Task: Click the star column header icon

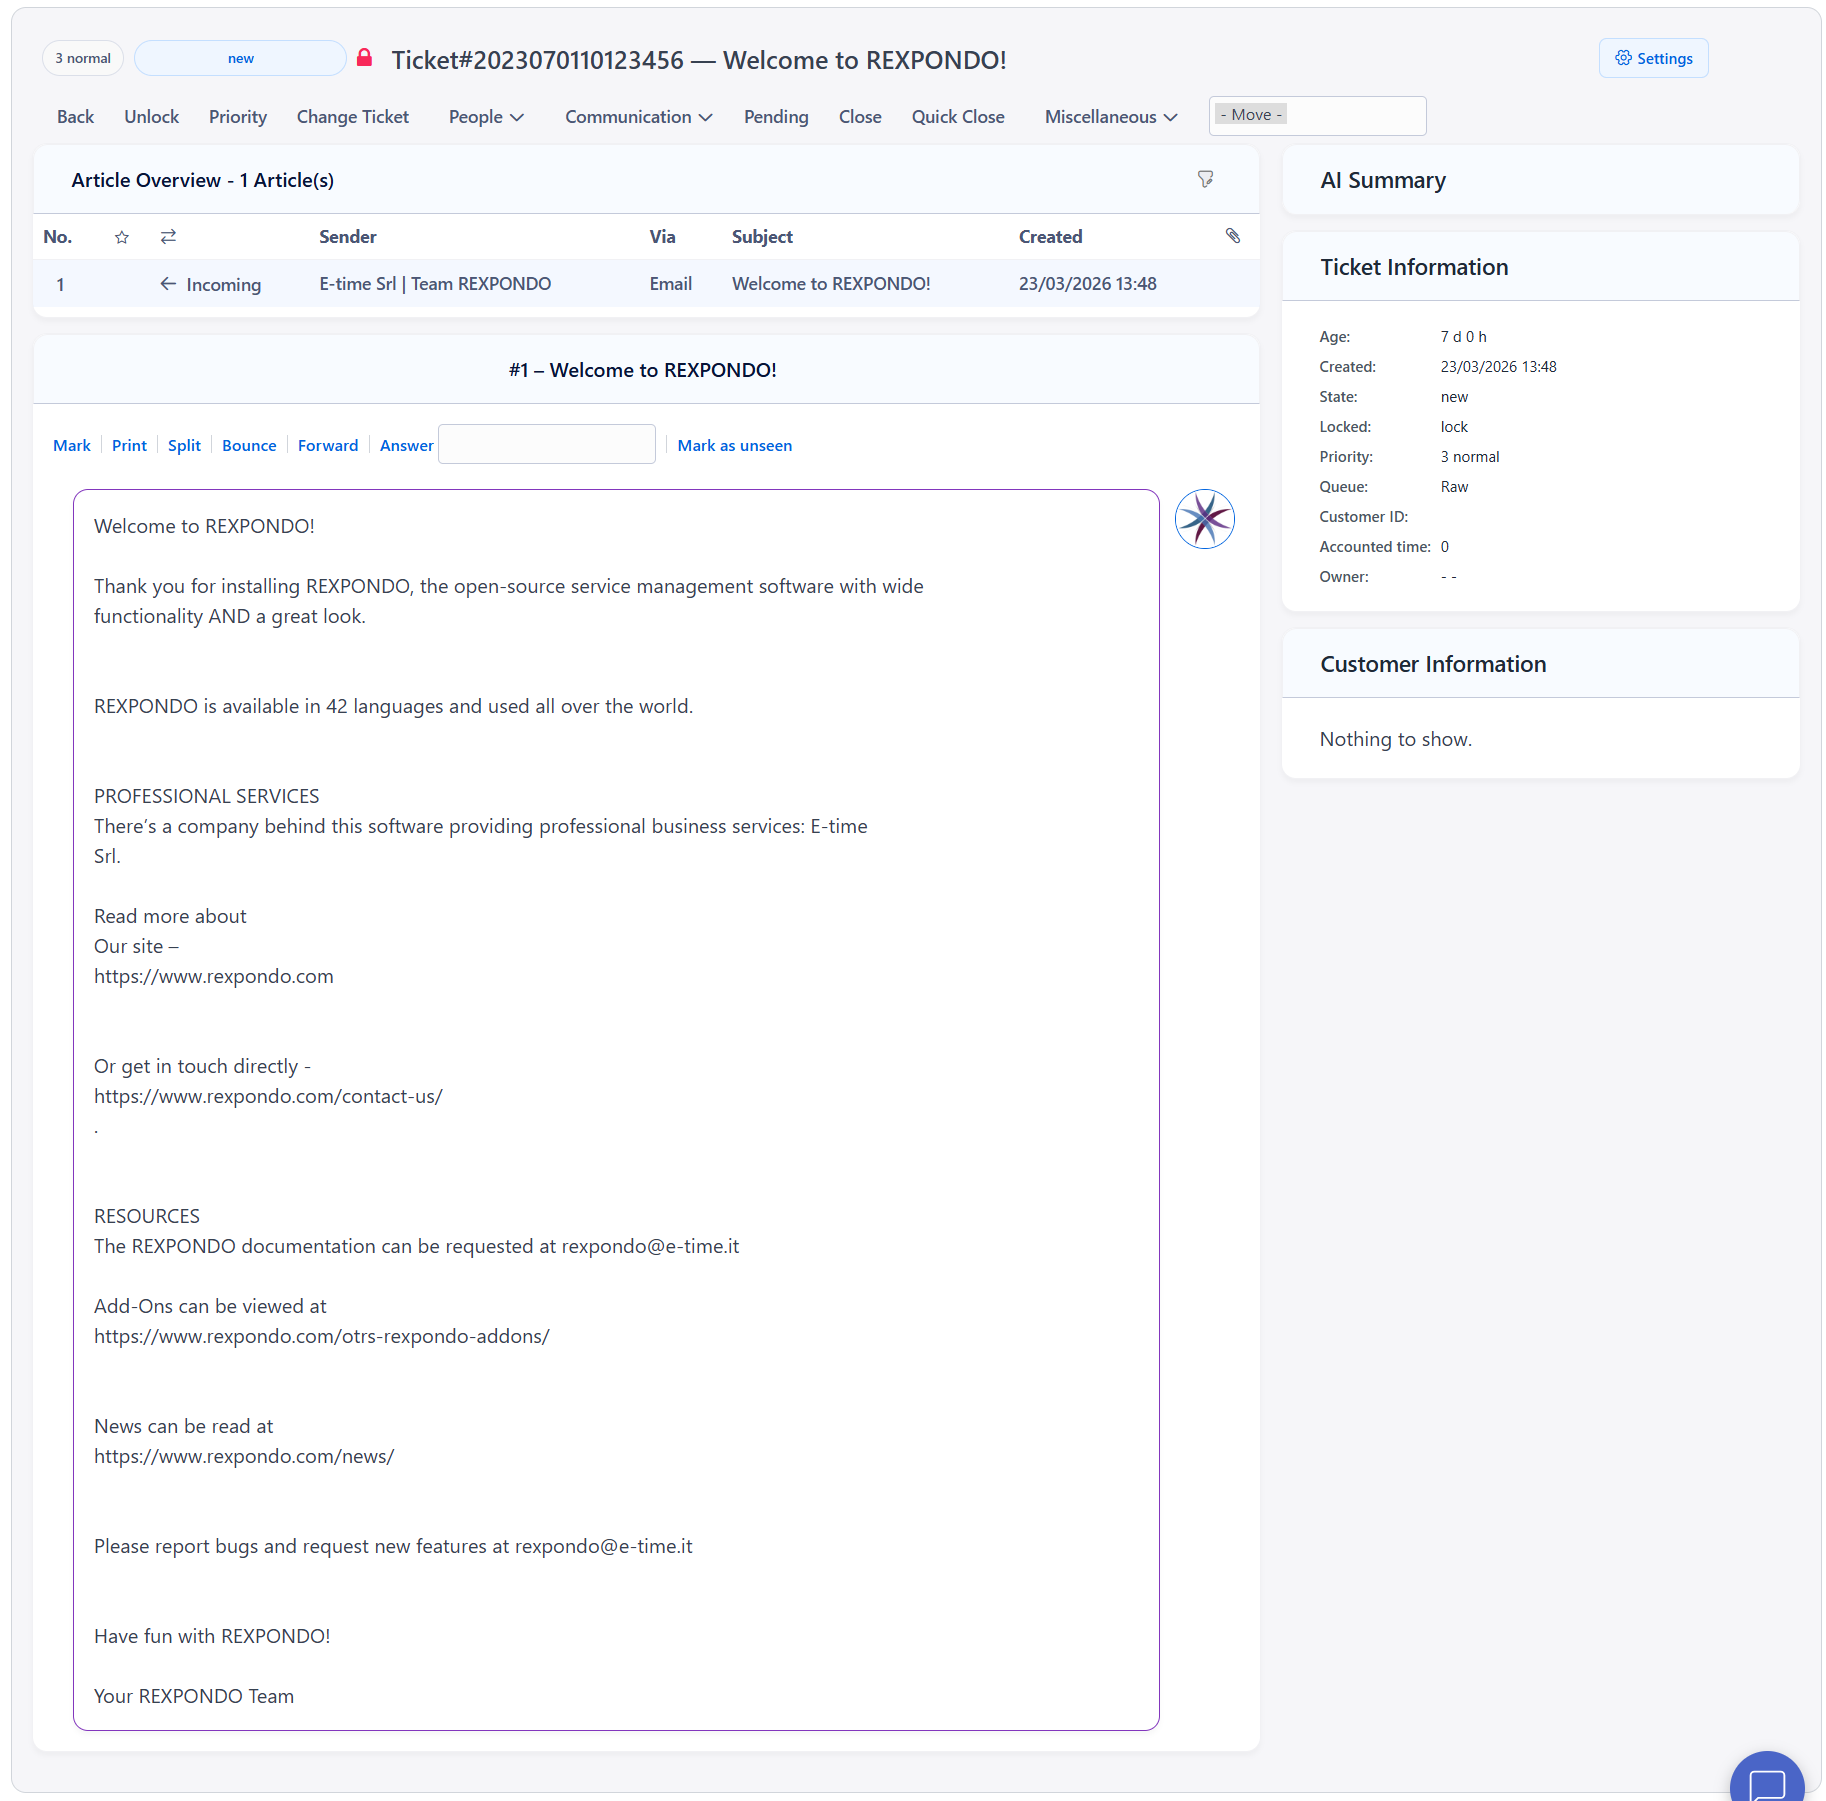Action: coord(122,237)
